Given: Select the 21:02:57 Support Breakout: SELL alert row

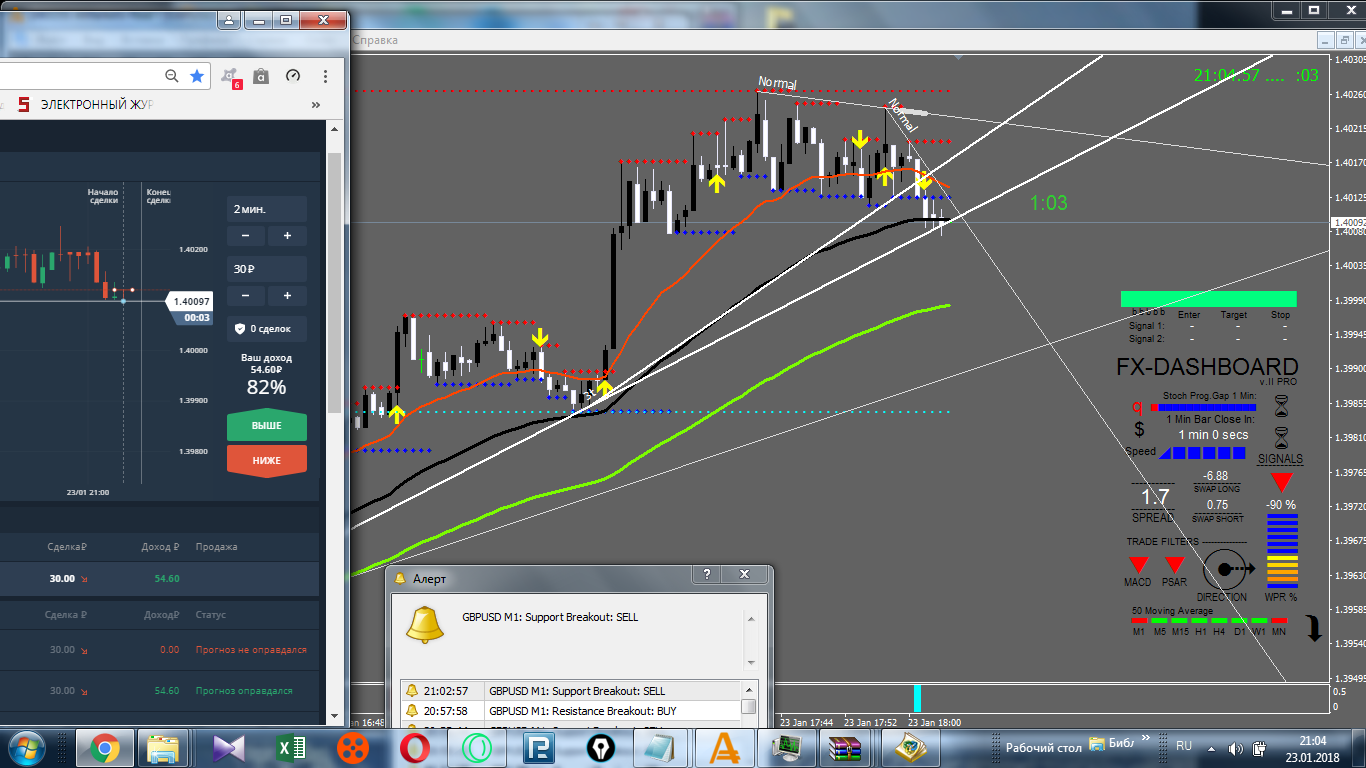Looking at the screenshot, I should pyautogui.click(x=571, y=691).
